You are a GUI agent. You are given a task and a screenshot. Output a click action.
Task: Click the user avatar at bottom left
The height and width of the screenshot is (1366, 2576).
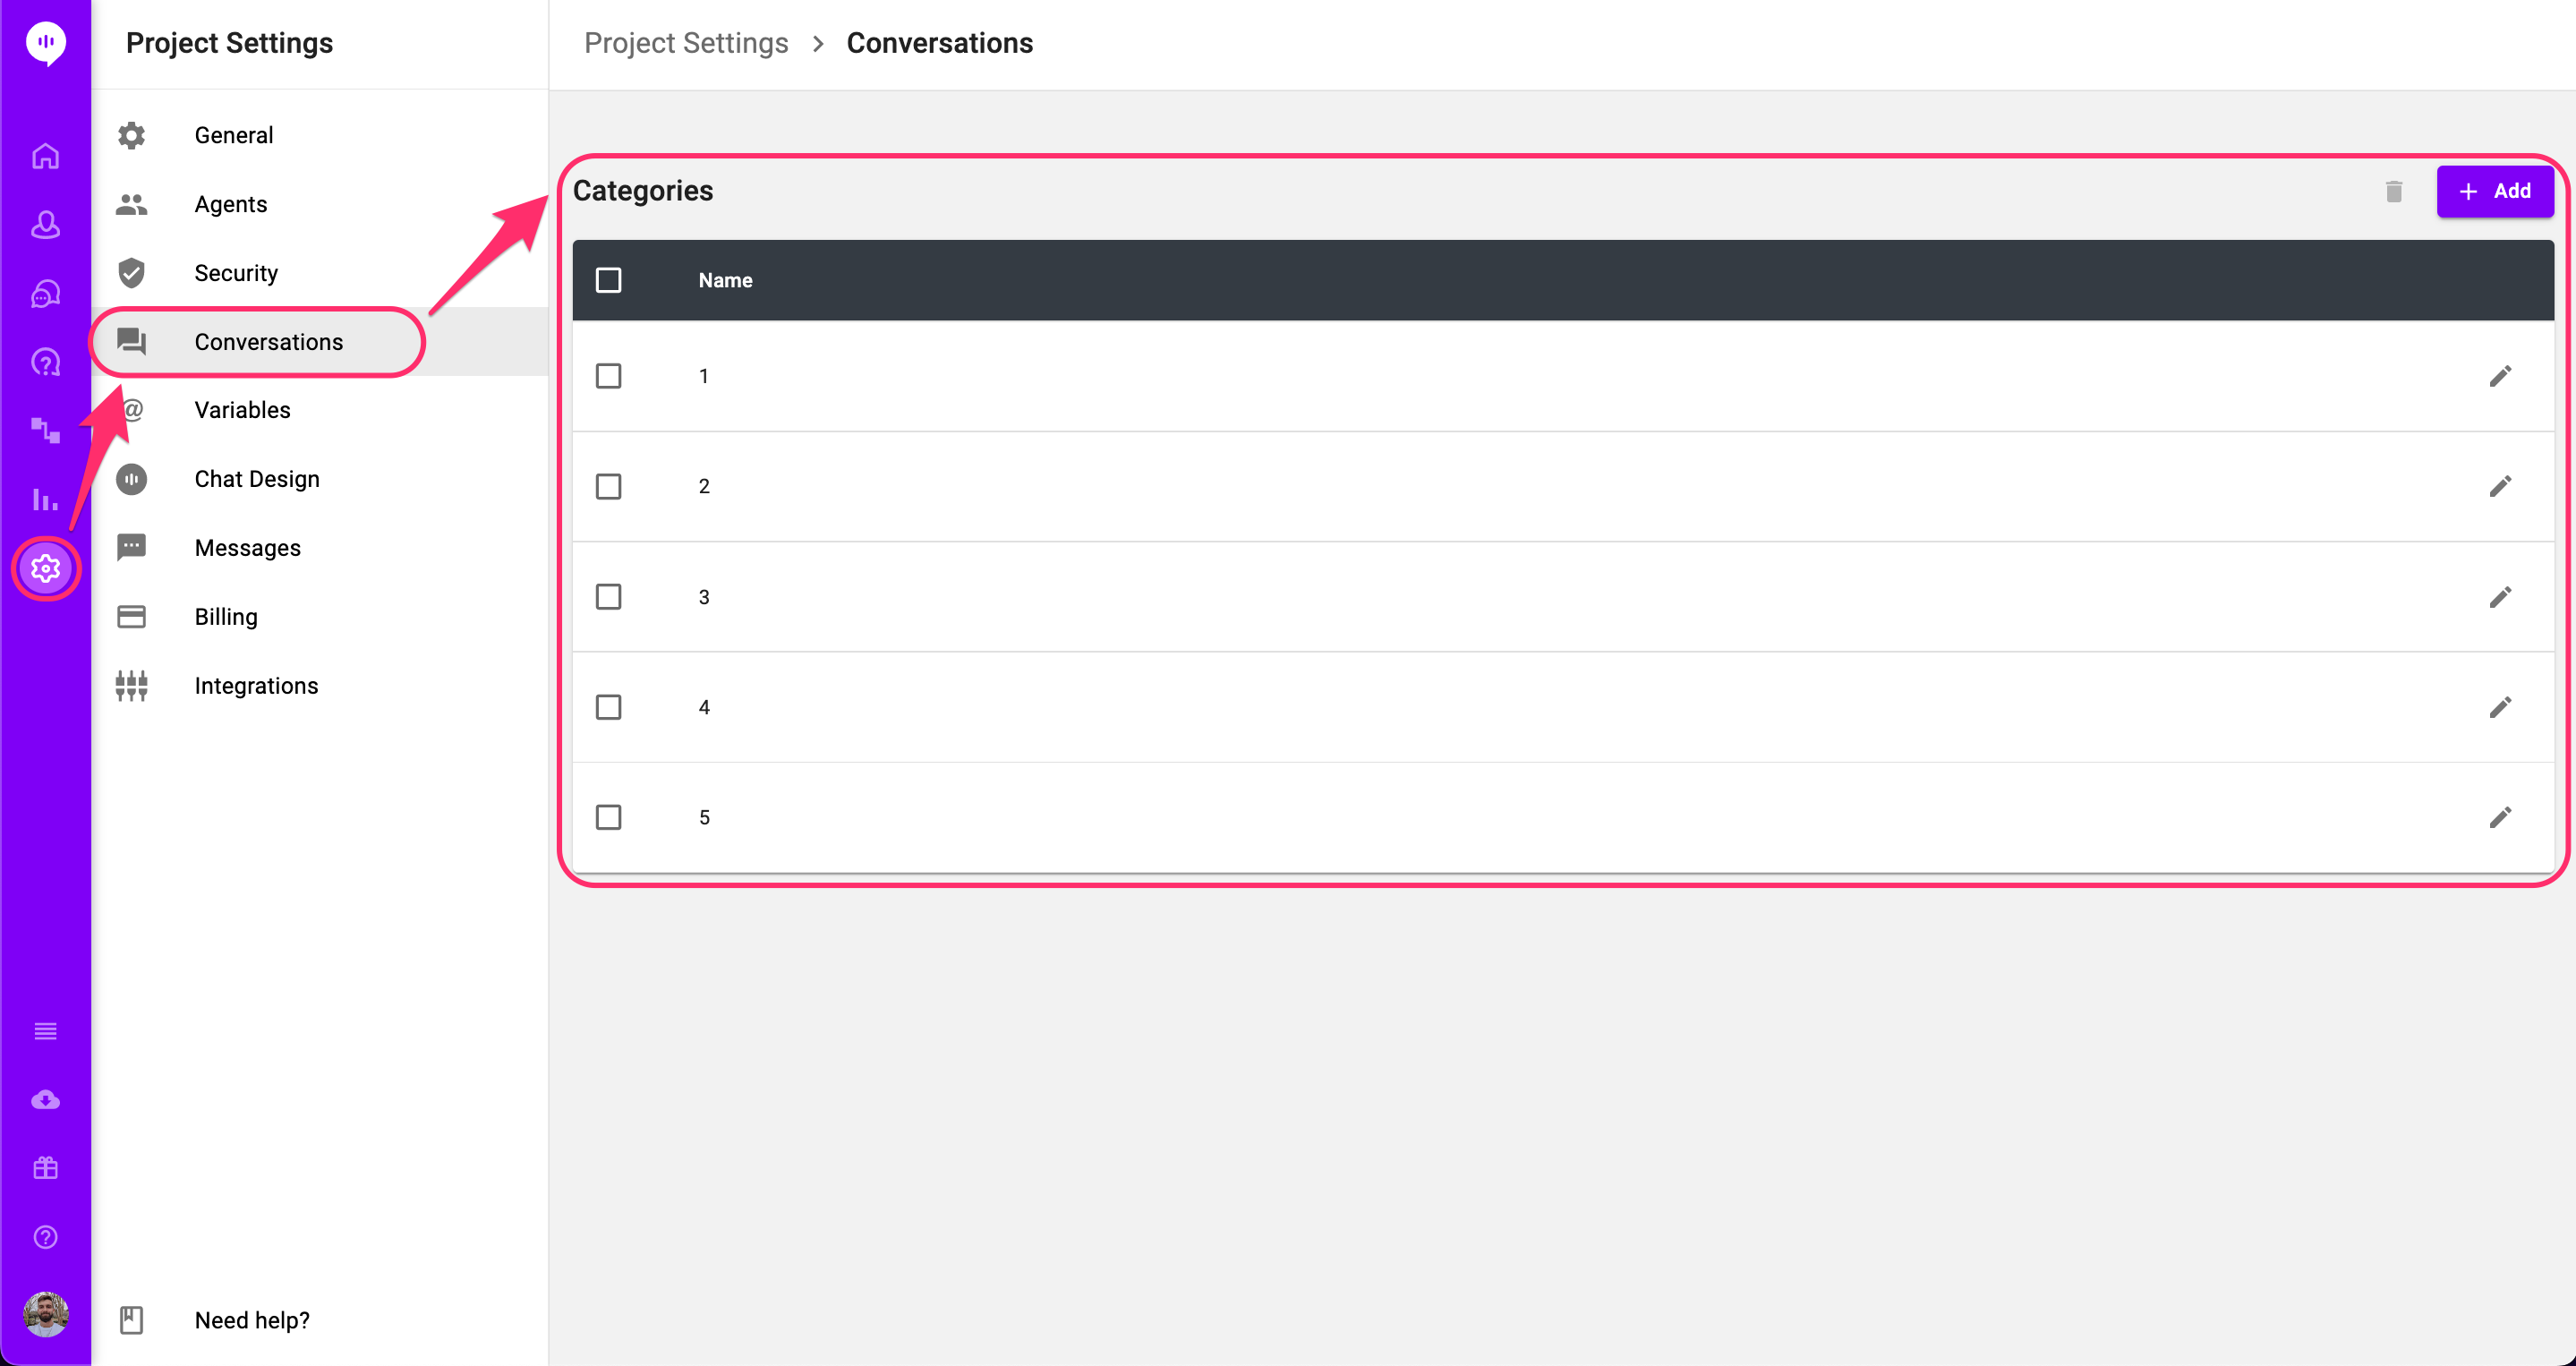(45, 1314)
